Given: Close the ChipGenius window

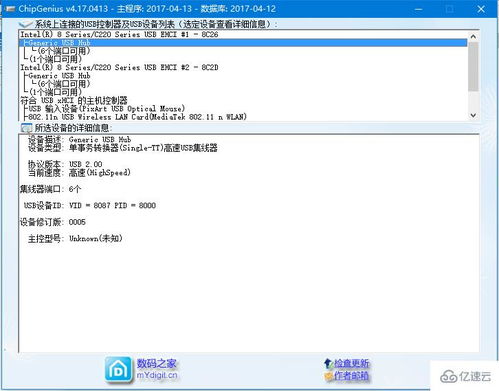Looking at the screenshot, I should tap(481, 9).
